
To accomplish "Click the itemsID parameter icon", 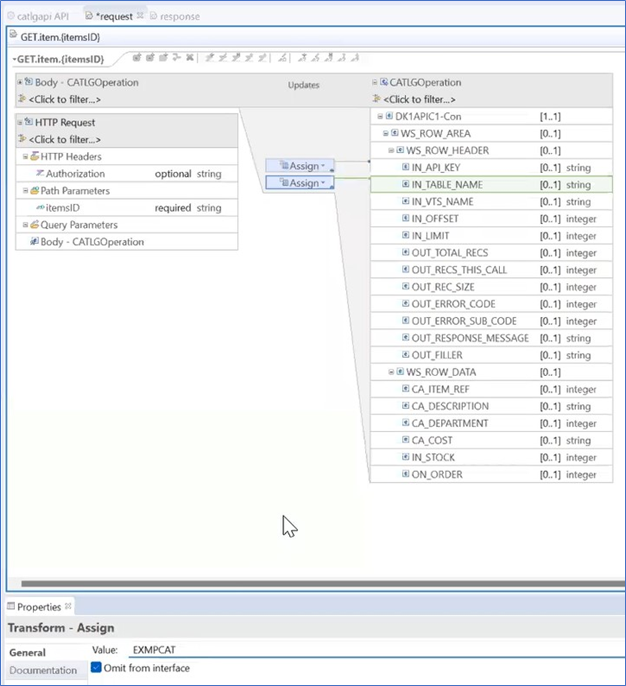I will coord(40,207).
